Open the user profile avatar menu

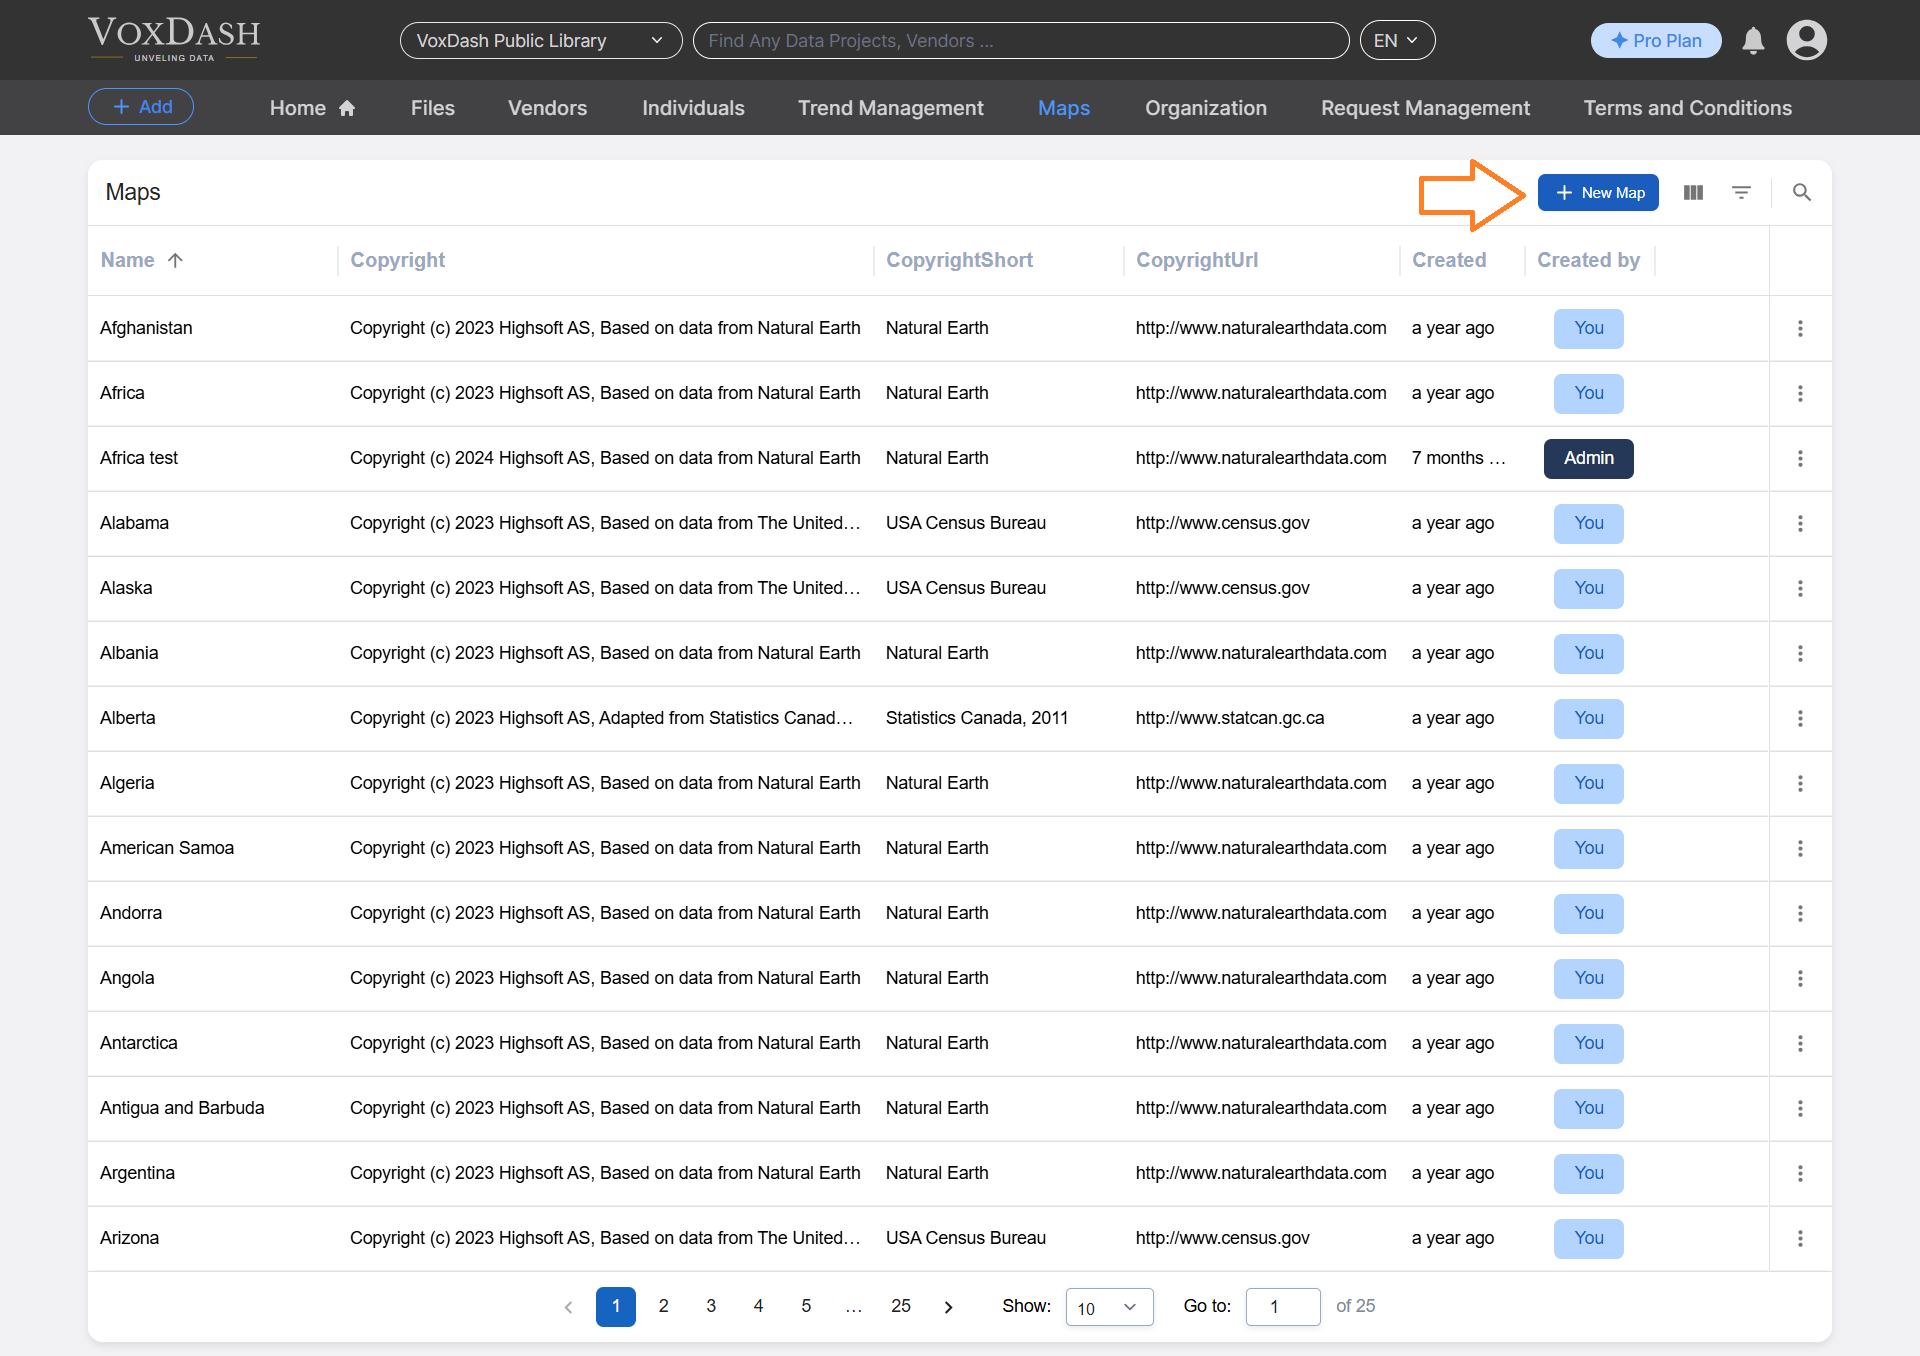pyautogui.click(x=1806, y=41)
